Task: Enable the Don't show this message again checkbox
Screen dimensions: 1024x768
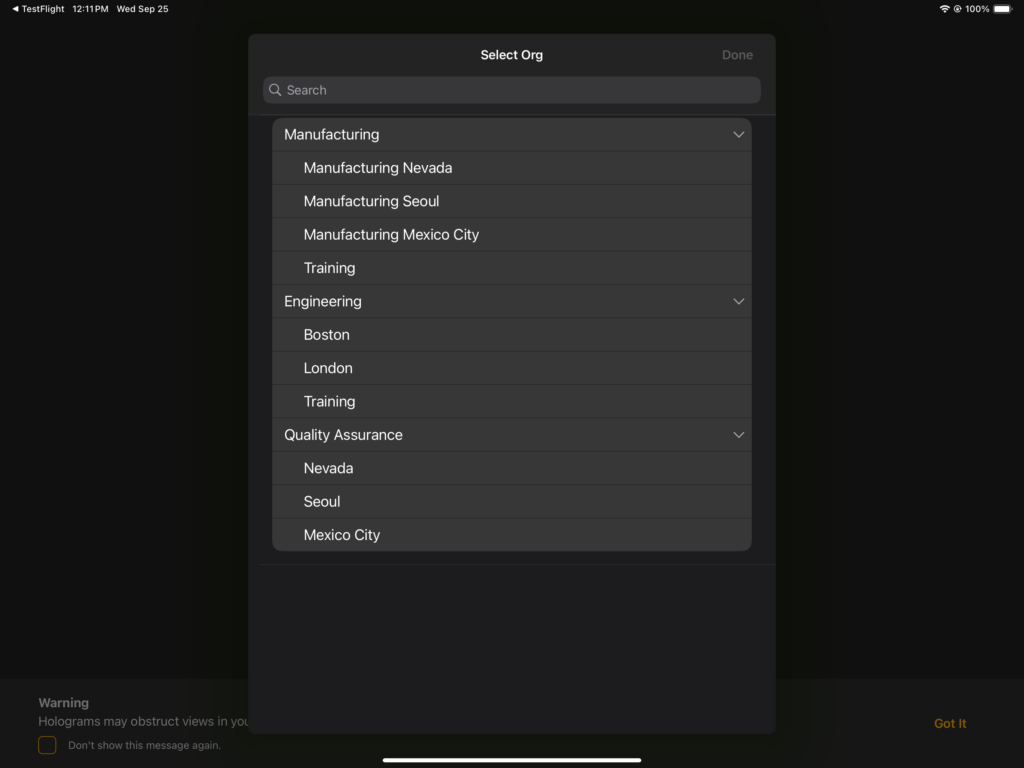Action: 46,745
